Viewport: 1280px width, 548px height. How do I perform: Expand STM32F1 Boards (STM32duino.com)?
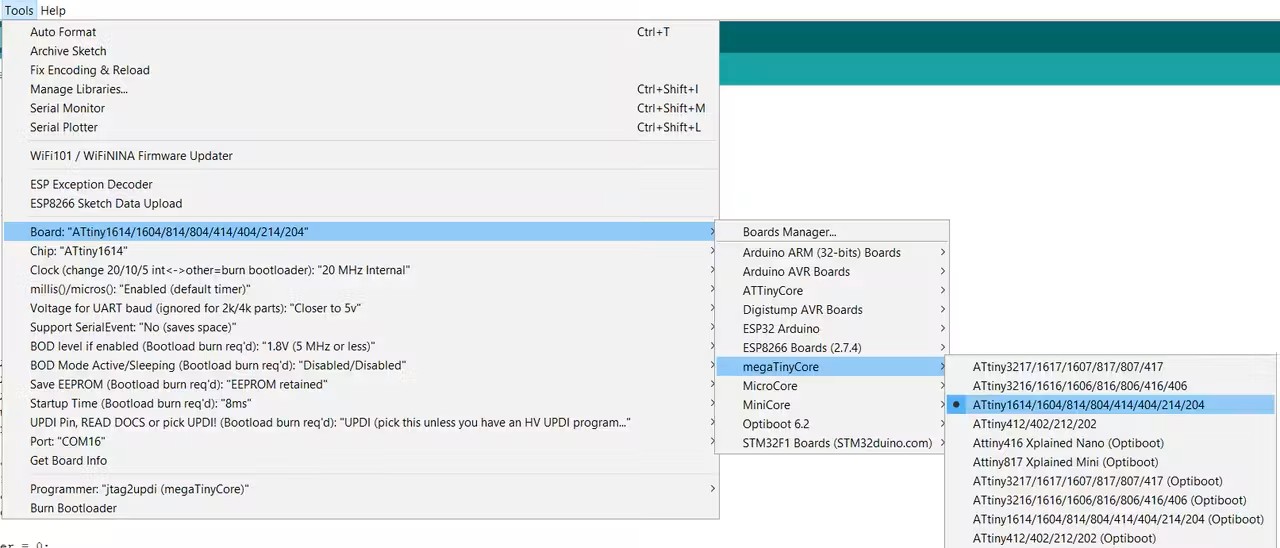[x=832, y=443]
